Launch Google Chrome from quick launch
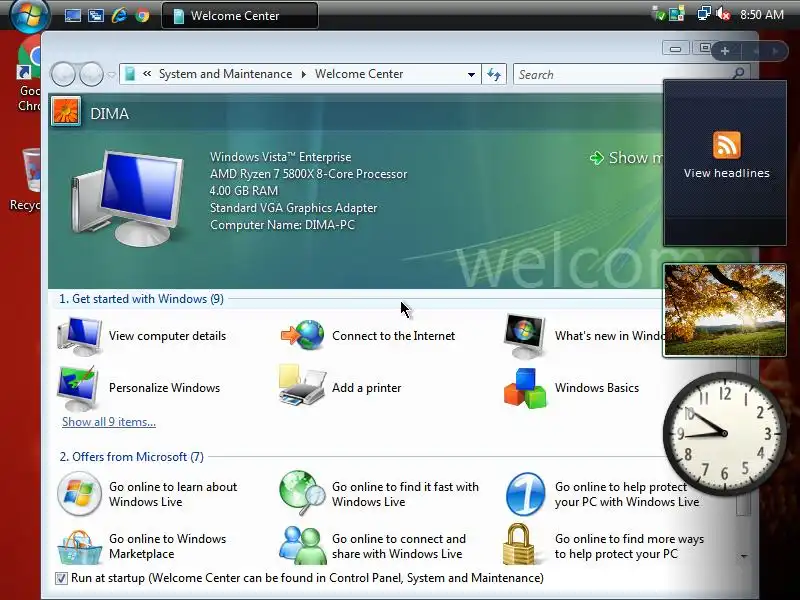 142,15
